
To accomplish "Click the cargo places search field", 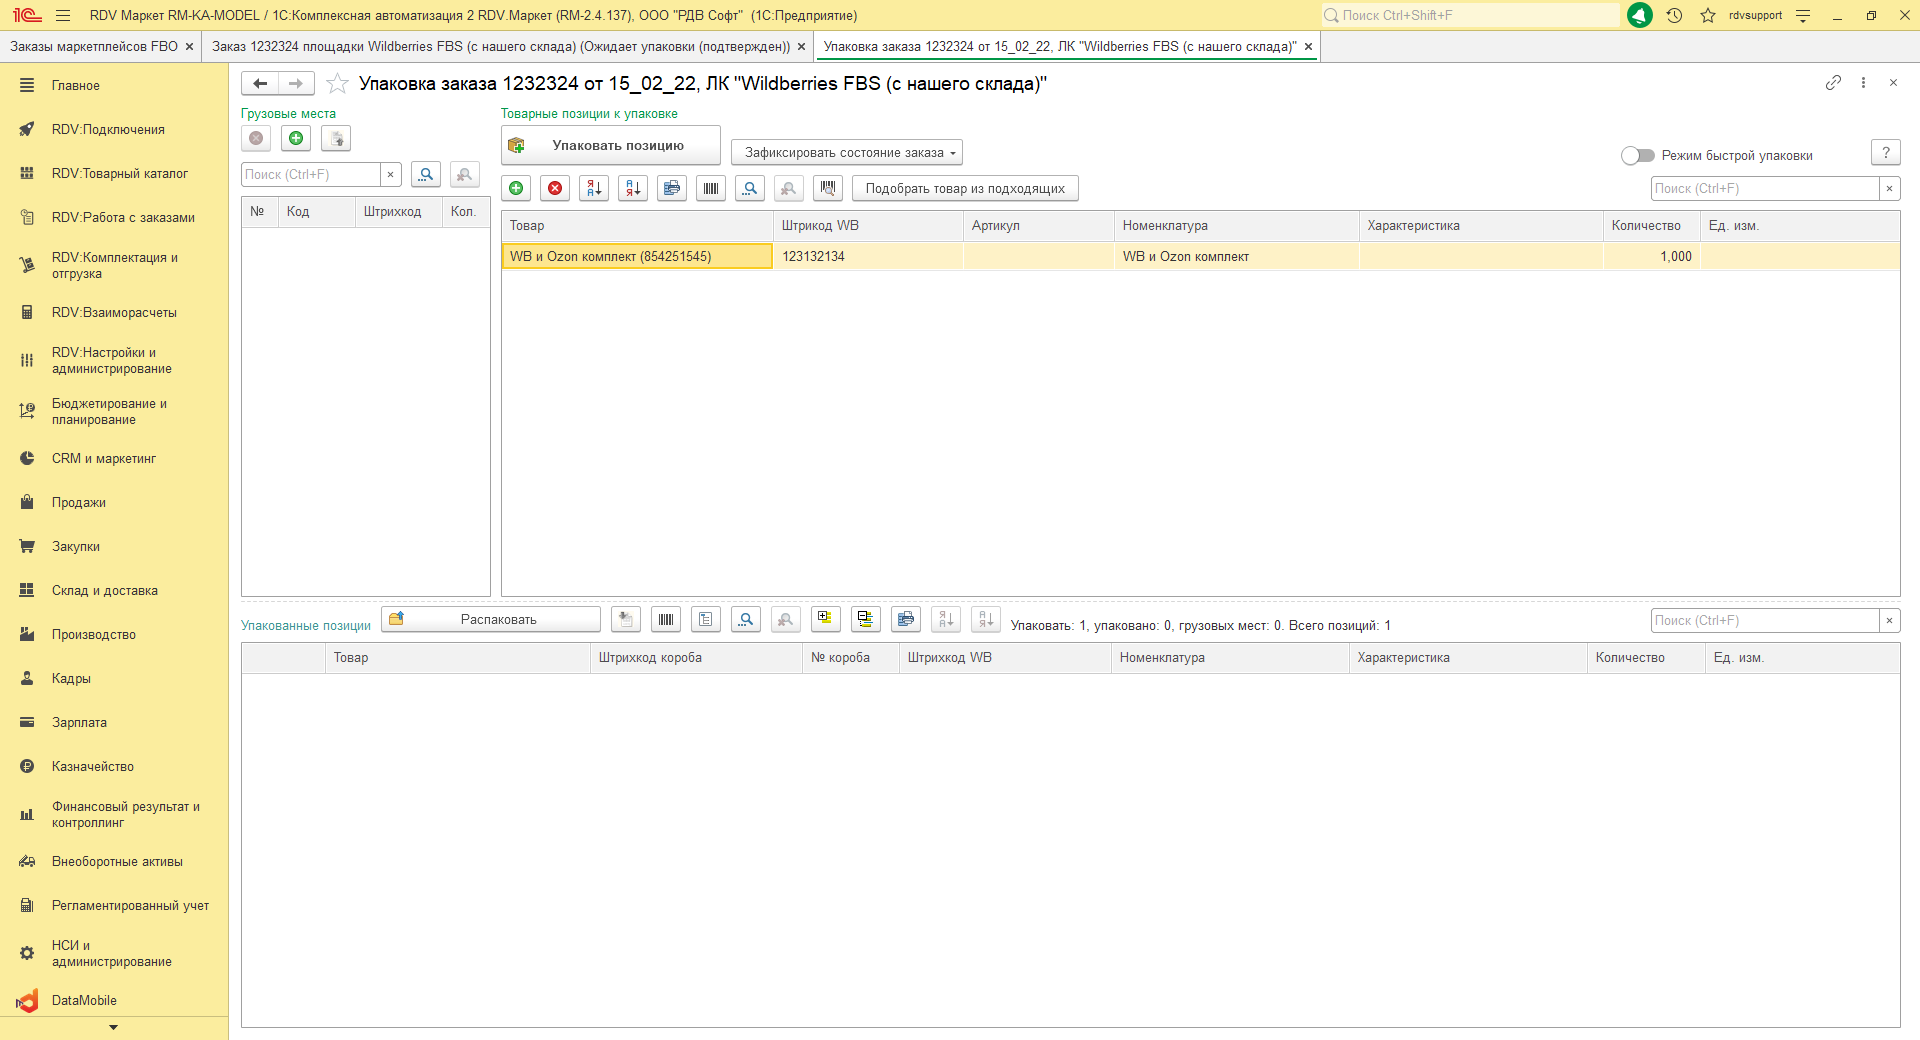I will 311,175.
